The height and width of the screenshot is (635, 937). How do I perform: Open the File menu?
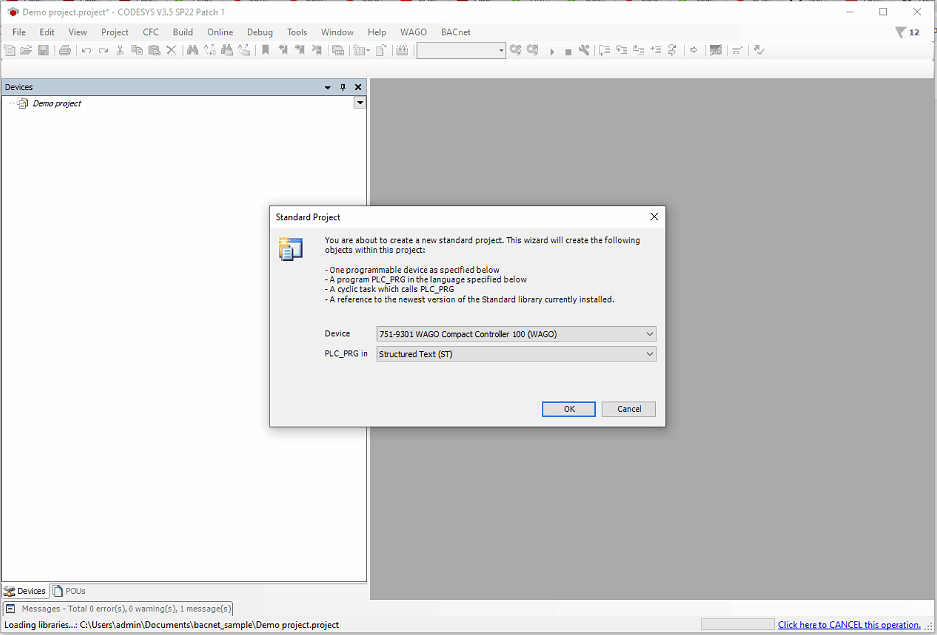19,32
